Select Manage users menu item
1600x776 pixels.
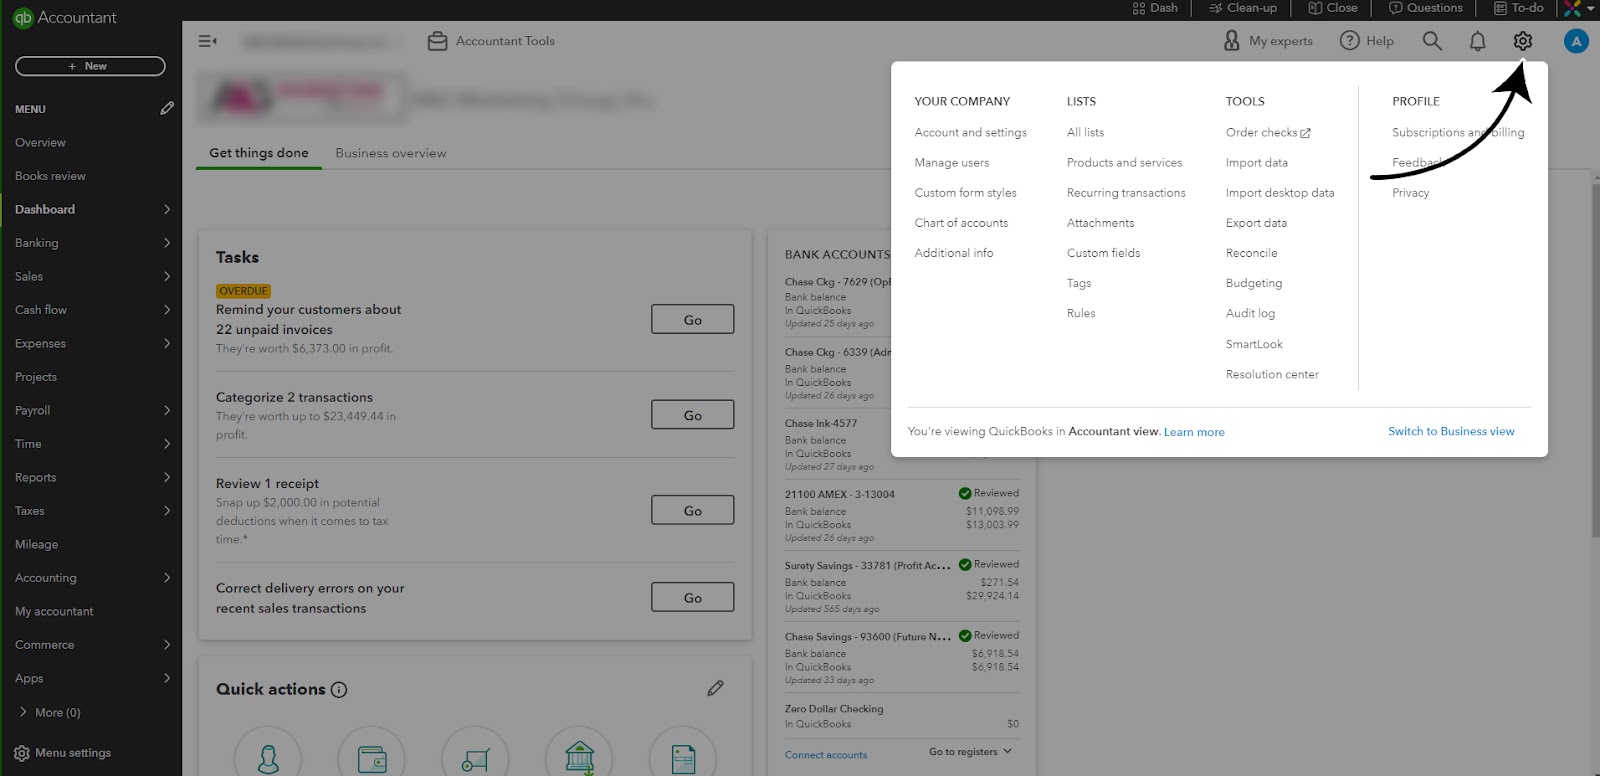pyautogui.click(x=951, y=162)
